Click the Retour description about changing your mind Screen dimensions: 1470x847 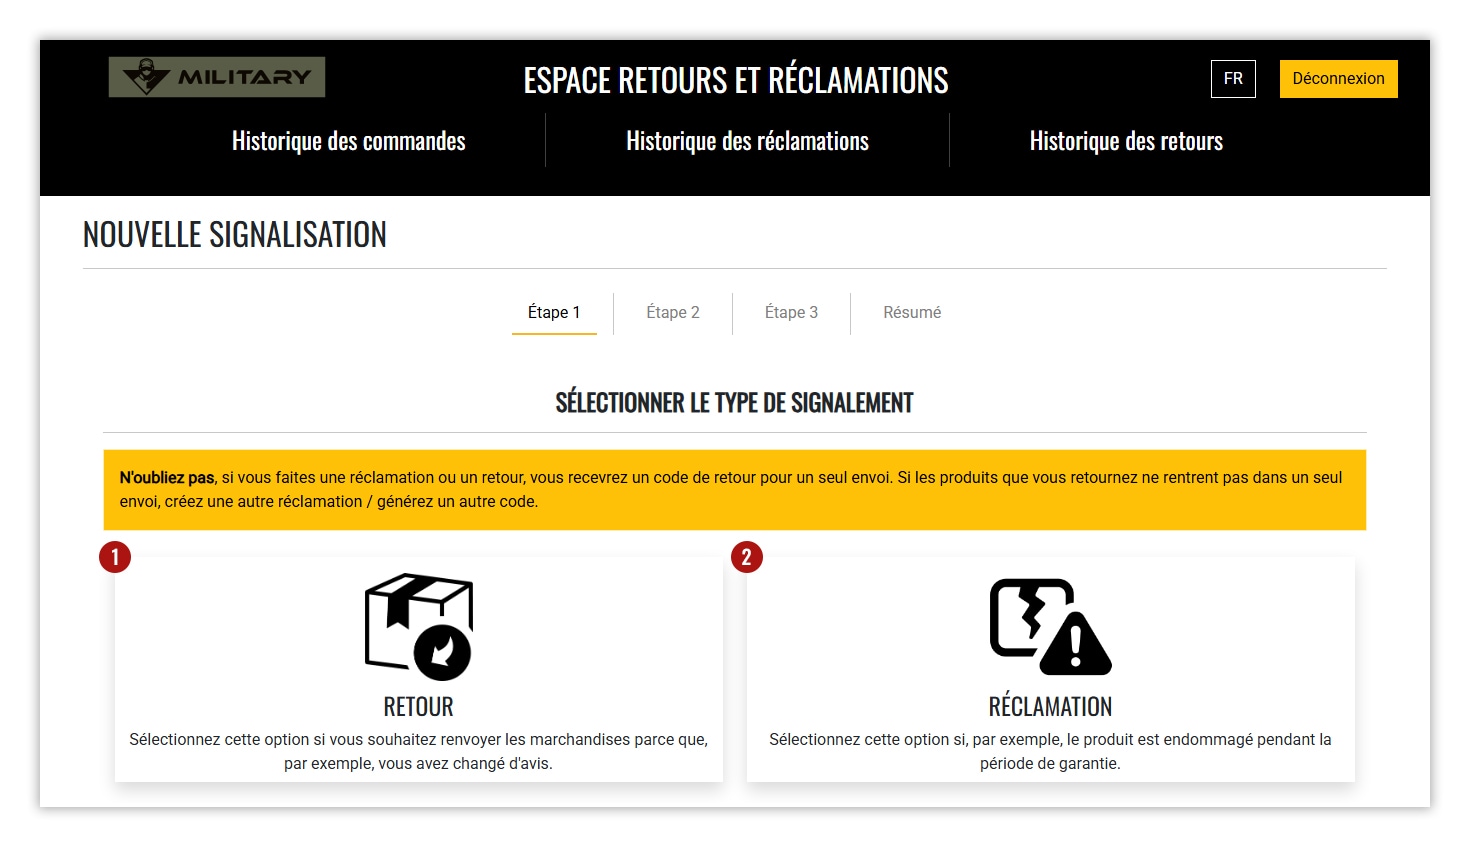coord(419,751)
